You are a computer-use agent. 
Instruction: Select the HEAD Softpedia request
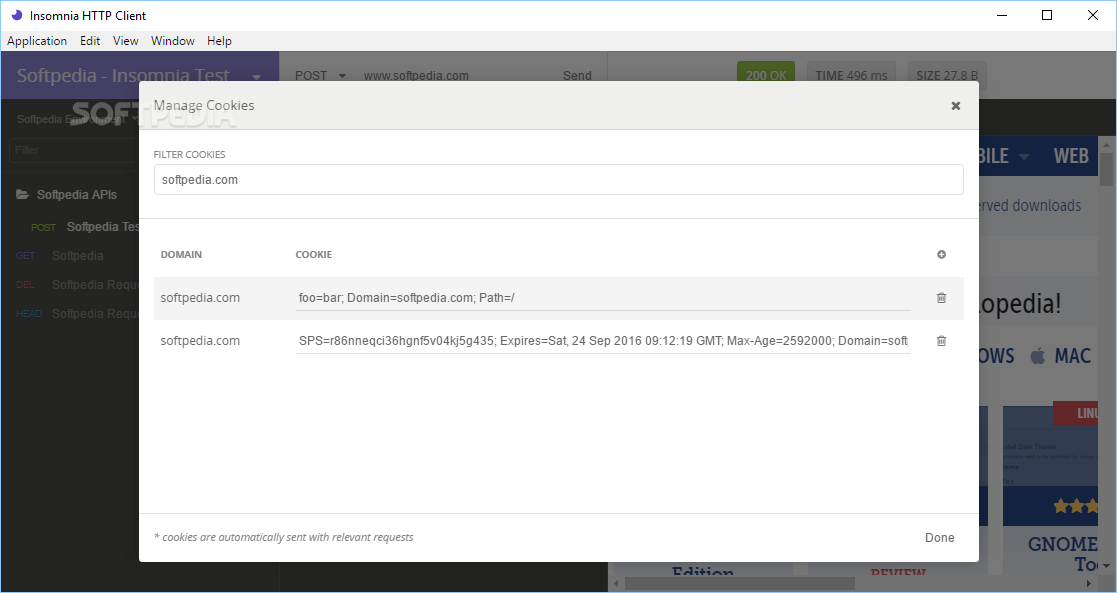tap(77, 314)
